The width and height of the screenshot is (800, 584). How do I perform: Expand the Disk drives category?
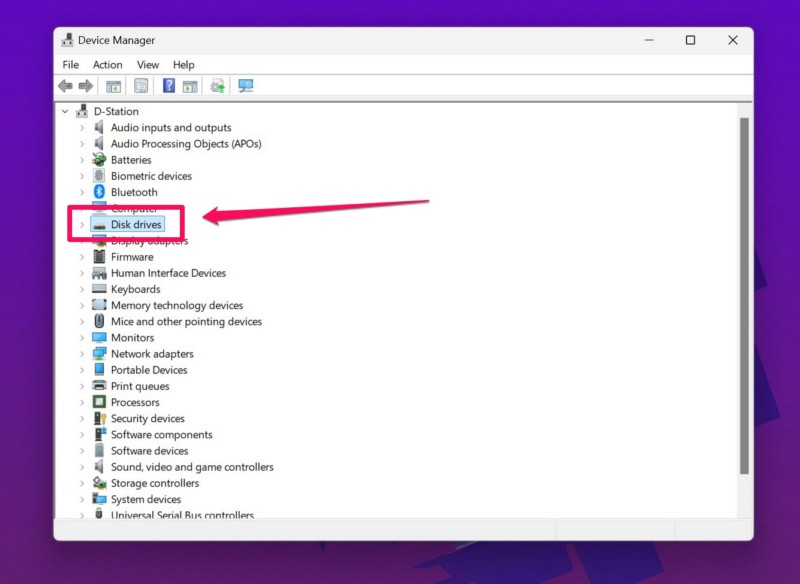[x=82, y=225]
